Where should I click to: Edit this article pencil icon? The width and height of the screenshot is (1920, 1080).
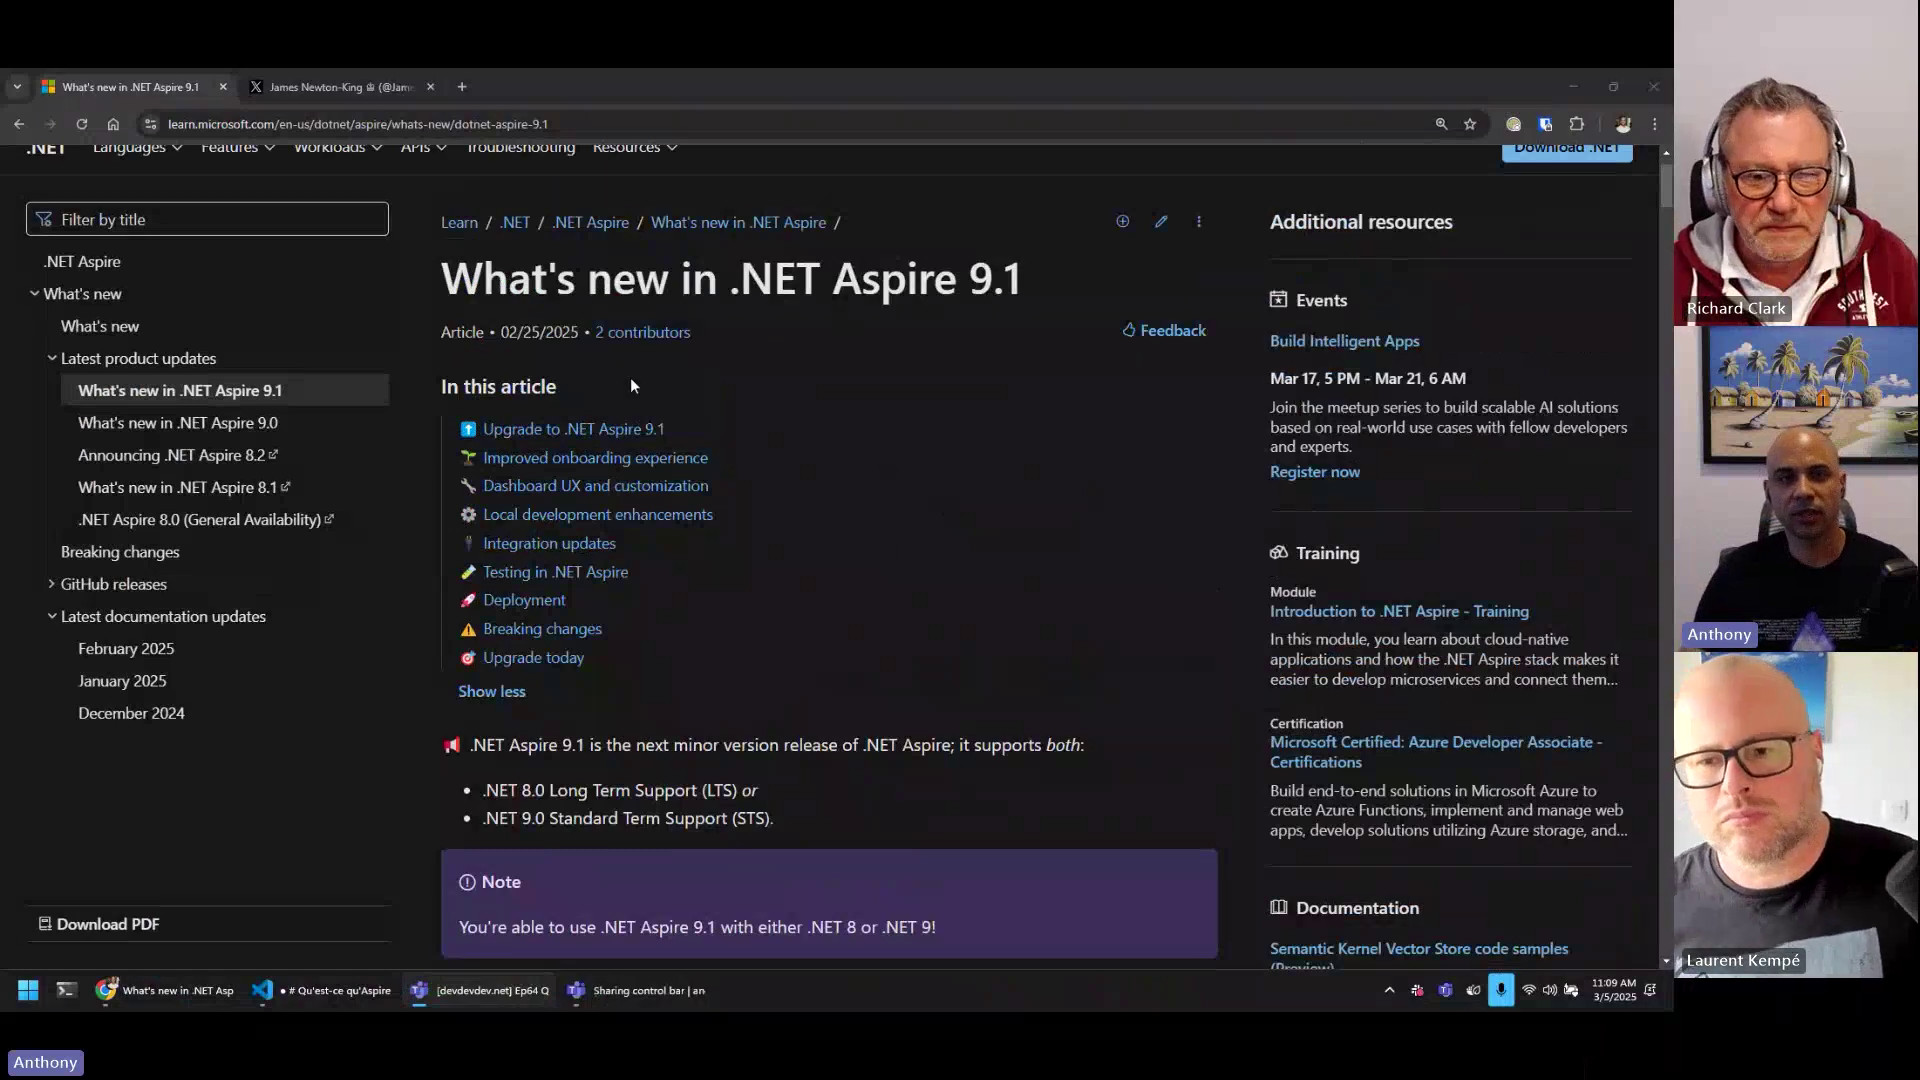click(1161, 221)
